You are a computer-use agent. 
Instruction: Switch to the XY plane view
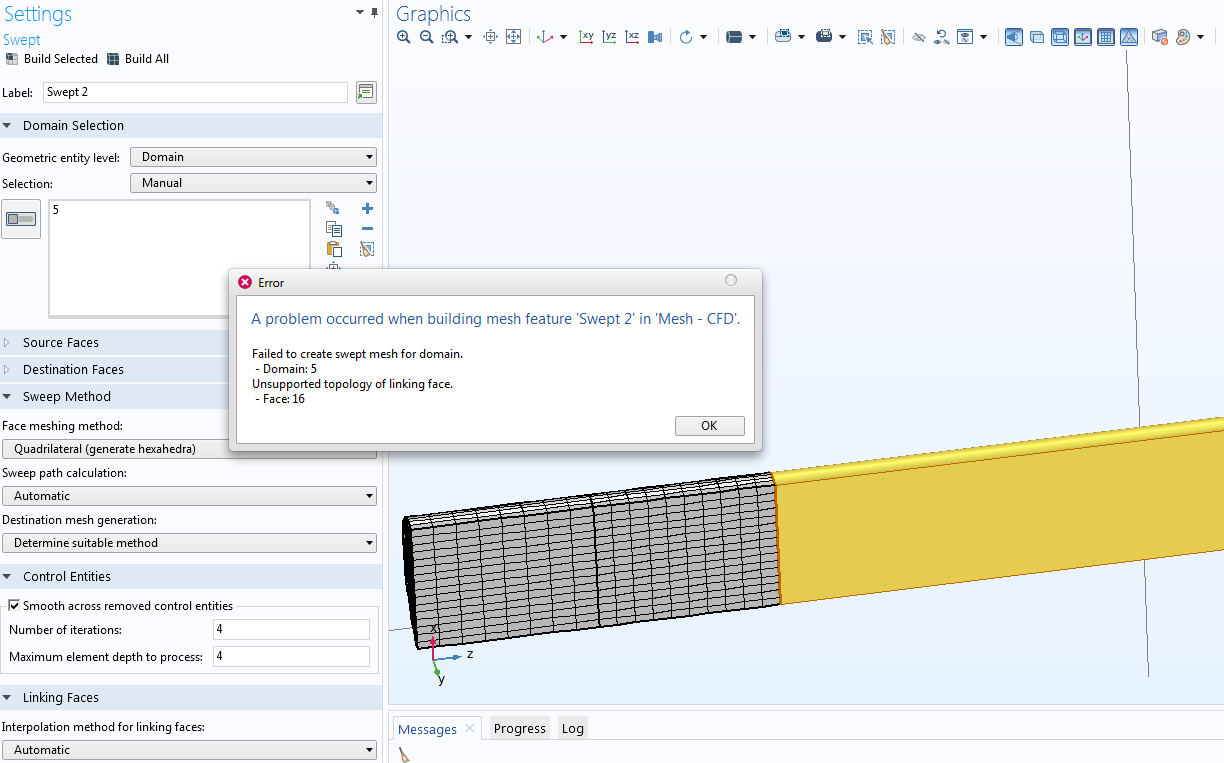[x=587, y=37]
